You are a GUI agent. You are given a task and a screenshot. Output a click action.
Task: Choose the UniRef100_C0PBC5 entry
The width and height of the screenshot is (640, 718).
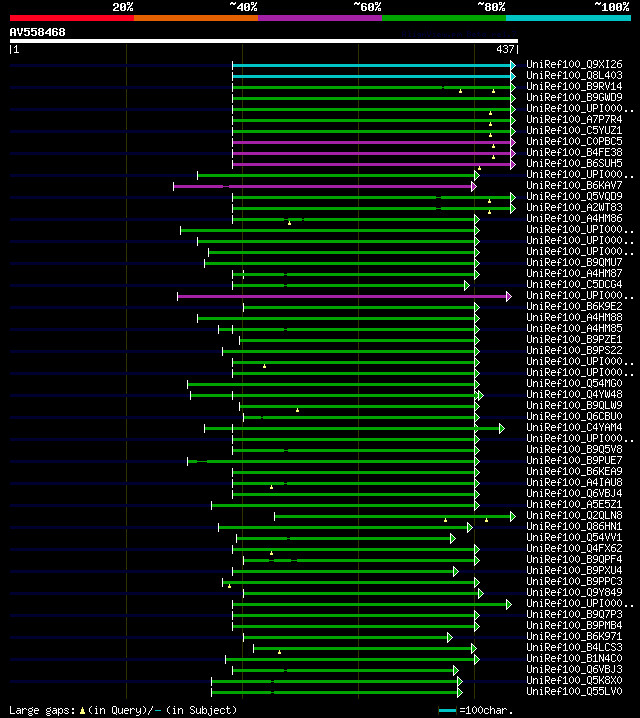click(x=574, y=141)
